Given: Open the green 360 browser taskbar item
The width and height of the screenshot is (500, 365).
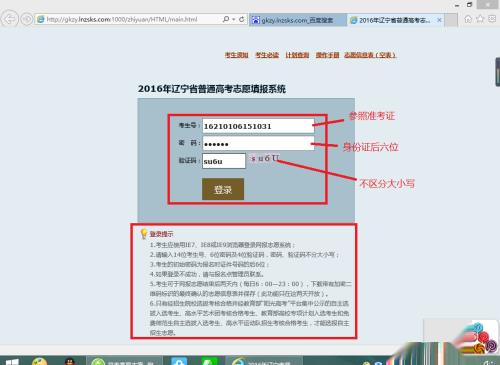Looking at the screenshot, I should (125, 361).
